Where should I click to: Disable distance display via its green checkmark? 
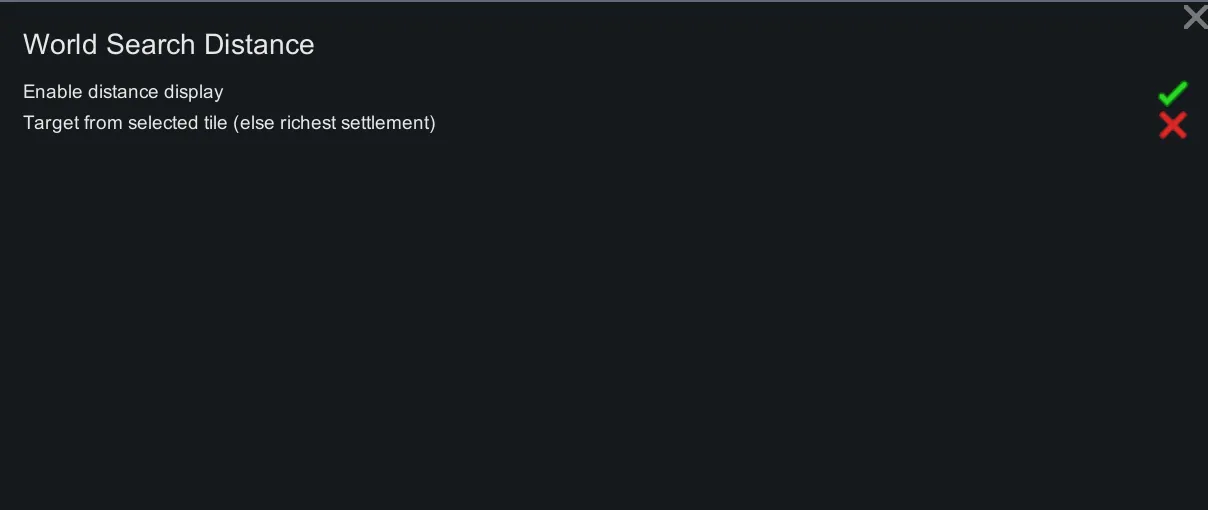click(x=1172, y=93)
